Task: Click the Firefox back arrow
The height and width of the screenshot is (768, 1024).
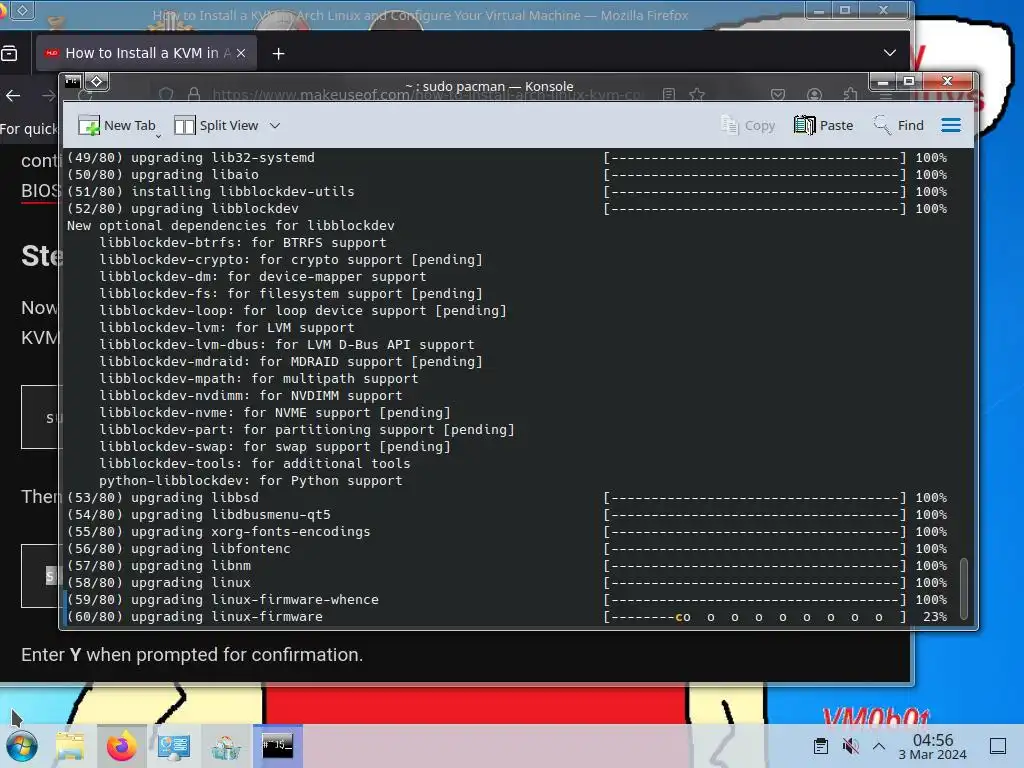Action: click(13, 96)
